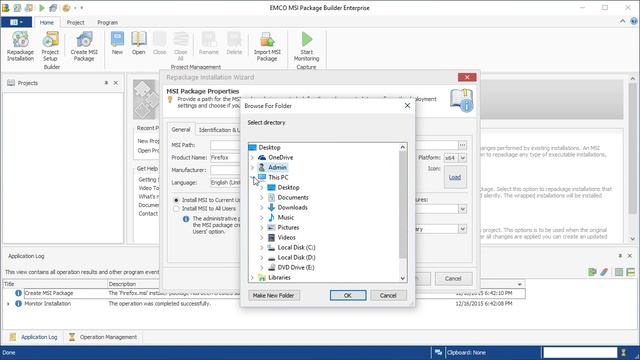Start Monitoring capture
The height and width of the screenshot is (360, 640).
pyautogui.click(x=307, y=47)
